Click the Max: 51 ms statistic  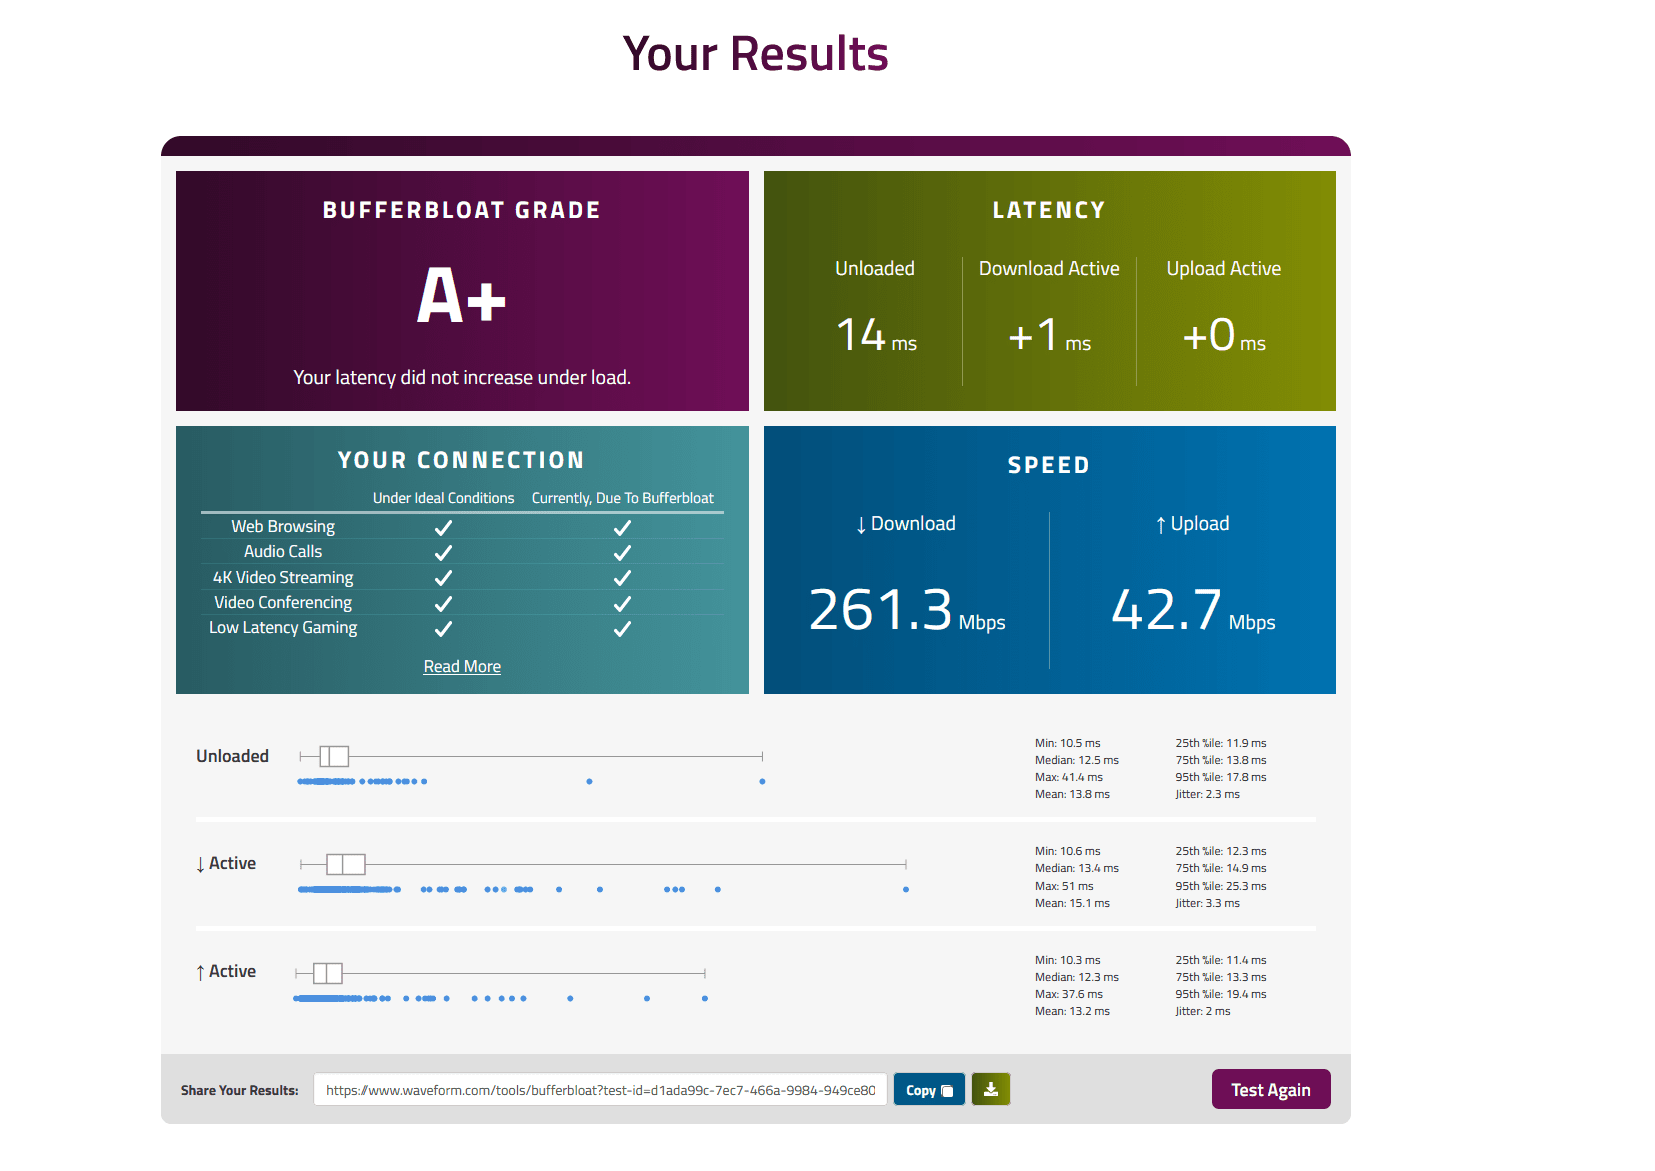[x=1064, y=886]
